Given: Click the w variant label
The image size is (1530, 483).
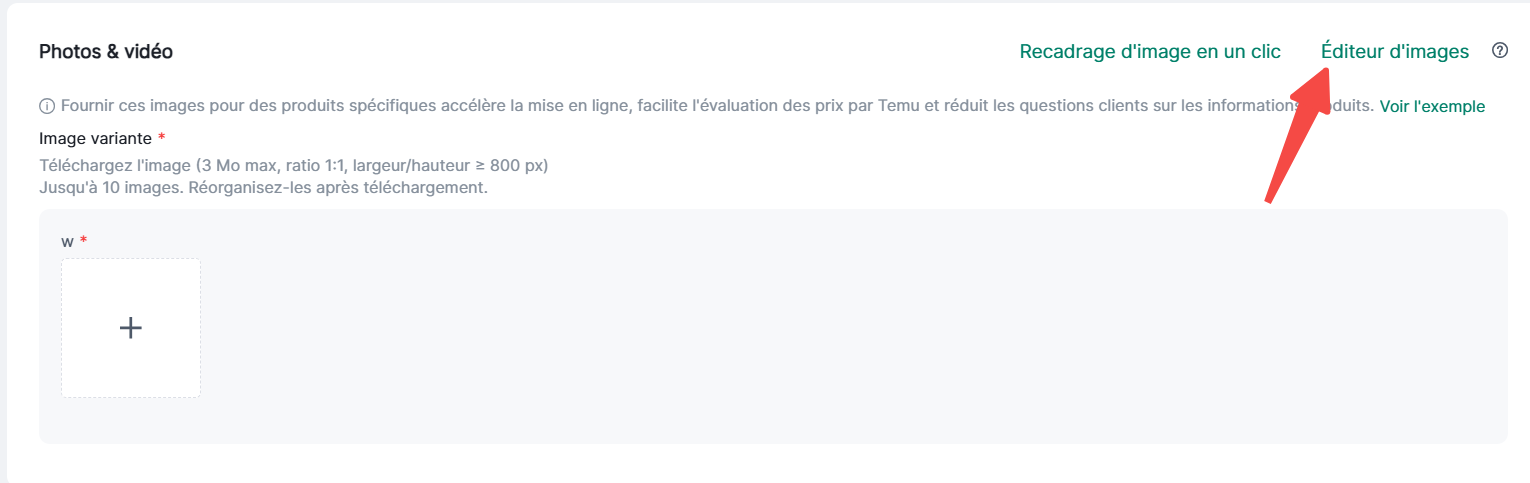Looking at the screenshot, I should (68, 241).
